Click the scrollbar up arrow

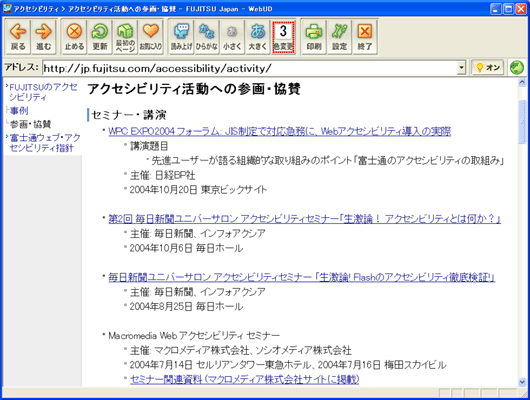click(522, 82)
